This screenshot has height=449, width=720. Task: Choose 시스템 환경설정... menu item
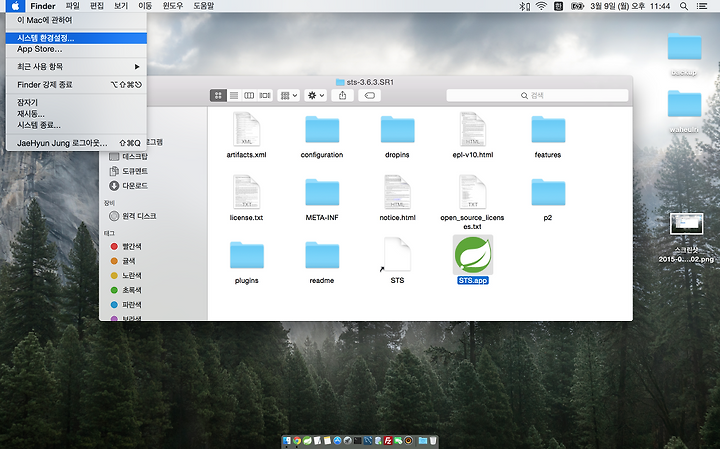point(76,38)
